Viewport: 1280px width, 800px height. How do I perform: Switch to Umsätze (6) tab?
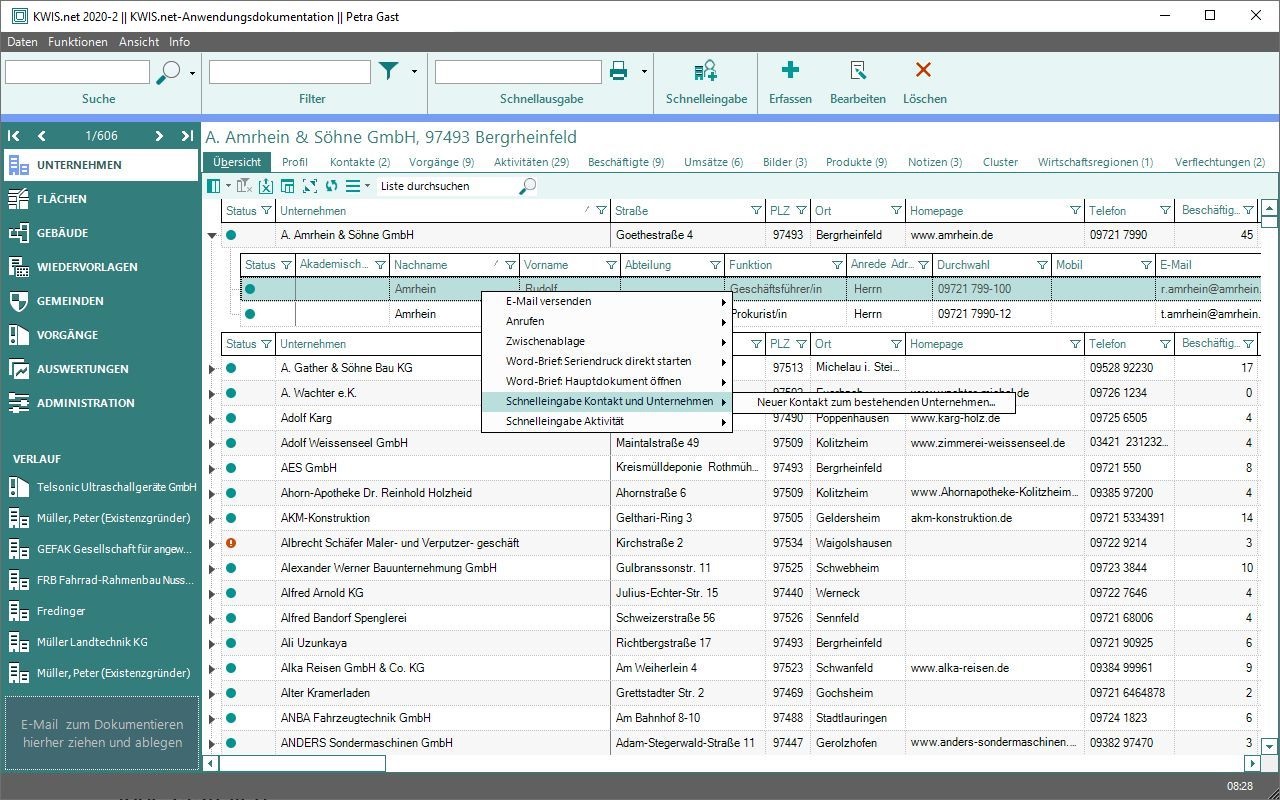[713, 162]
